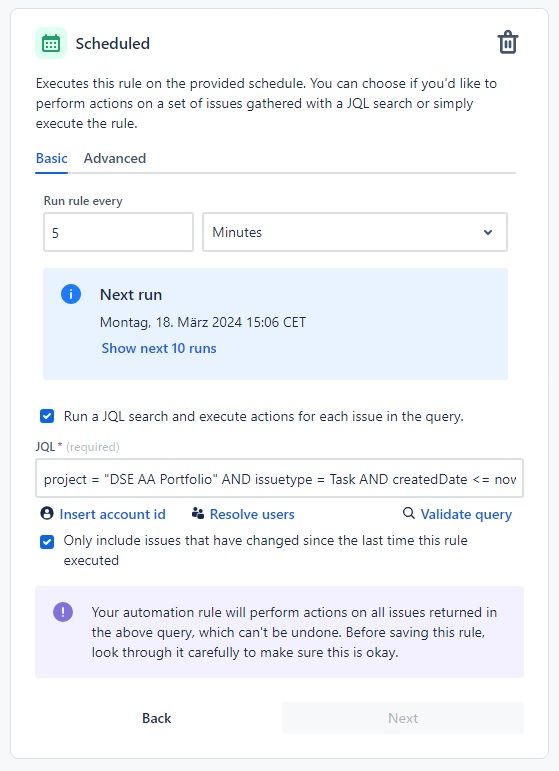
Task: Click the purple exclamation warning icon
Action: point(63,612)
